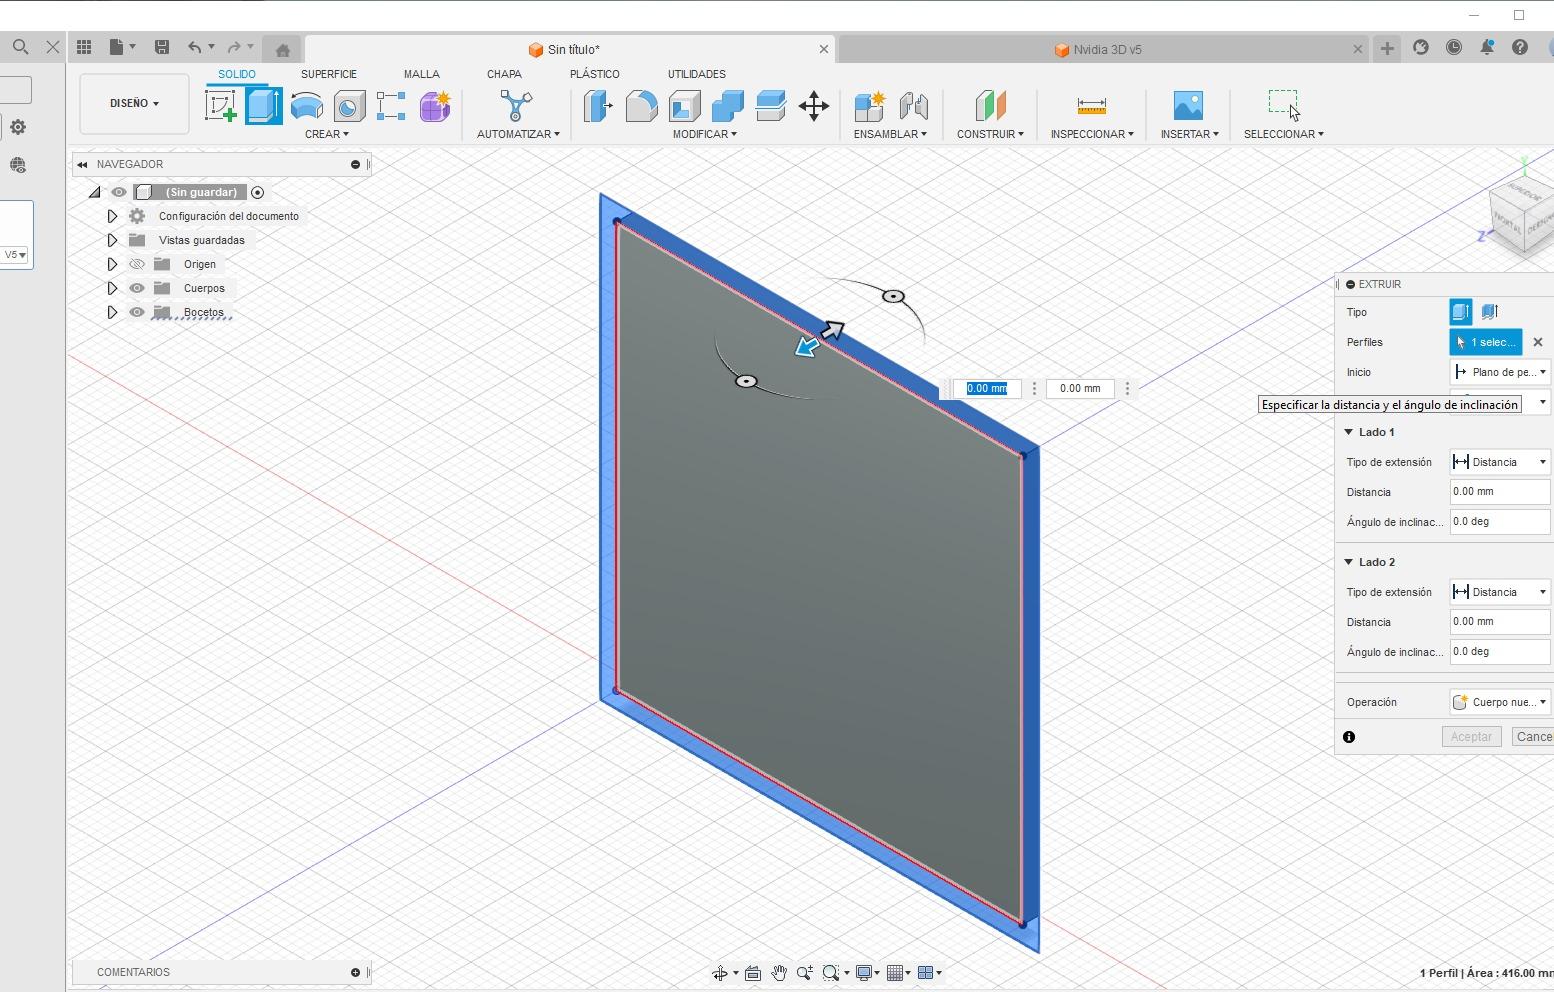Image resolution: width=1554 pixels, height=992 pixels.
Task: Click the purple Create Form icon
Action: [x=435, y=106]
